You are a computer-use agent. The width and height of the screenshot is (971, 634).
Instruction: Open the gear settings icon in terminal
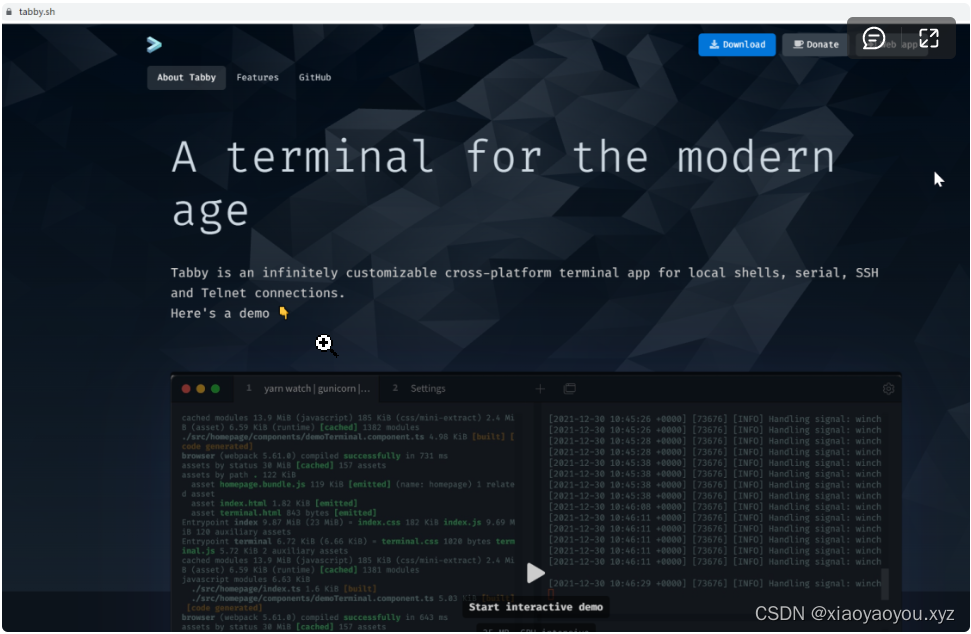click(x=888, y=389)
